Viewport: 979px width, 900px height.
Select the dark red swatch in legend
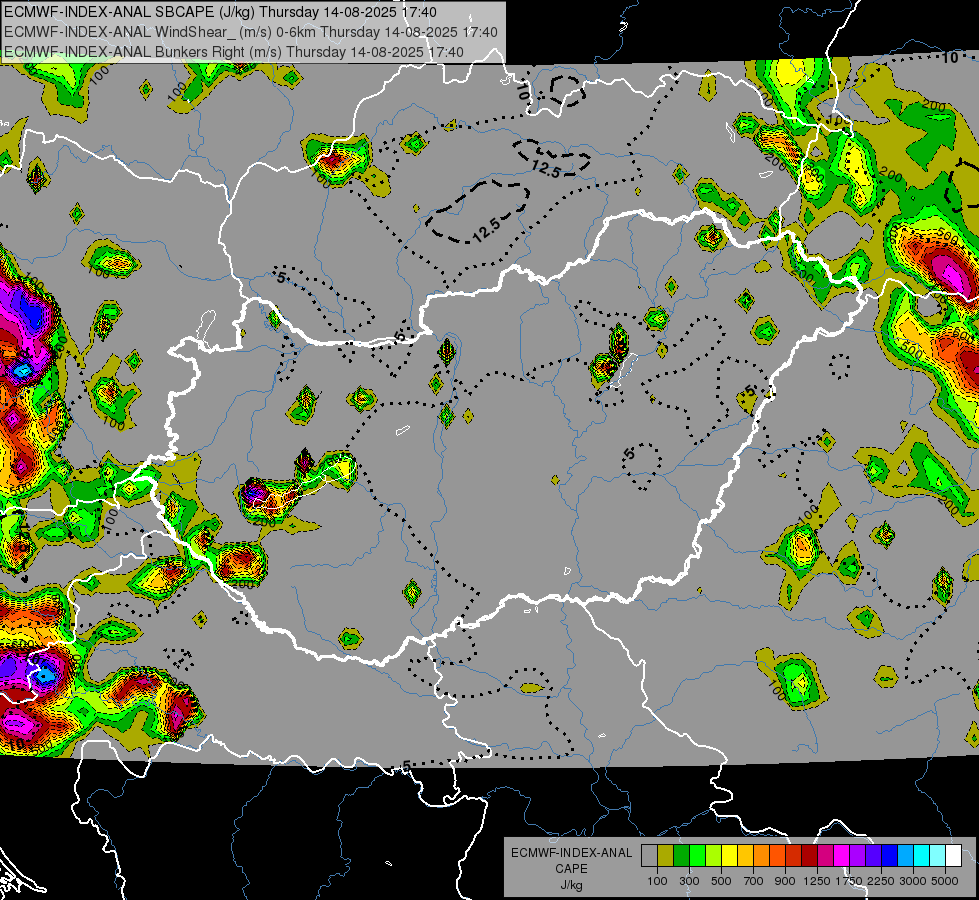click(810, 856)
